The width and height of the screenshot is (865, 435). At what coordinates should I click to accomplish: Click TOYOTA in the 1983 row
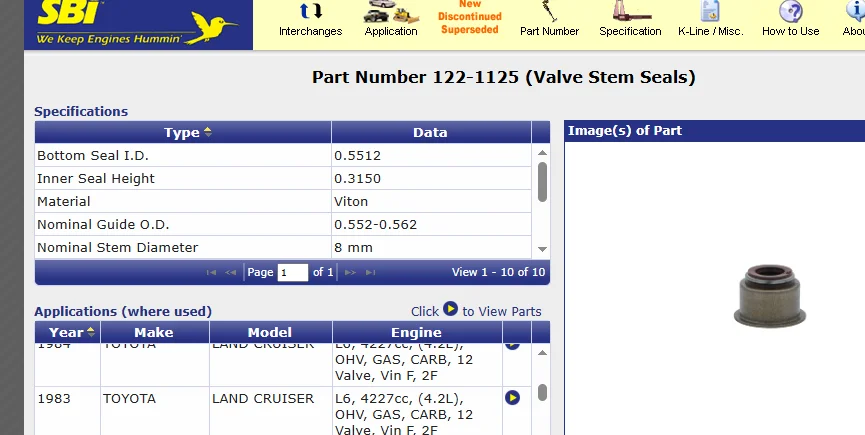click(x=130, y=399)
